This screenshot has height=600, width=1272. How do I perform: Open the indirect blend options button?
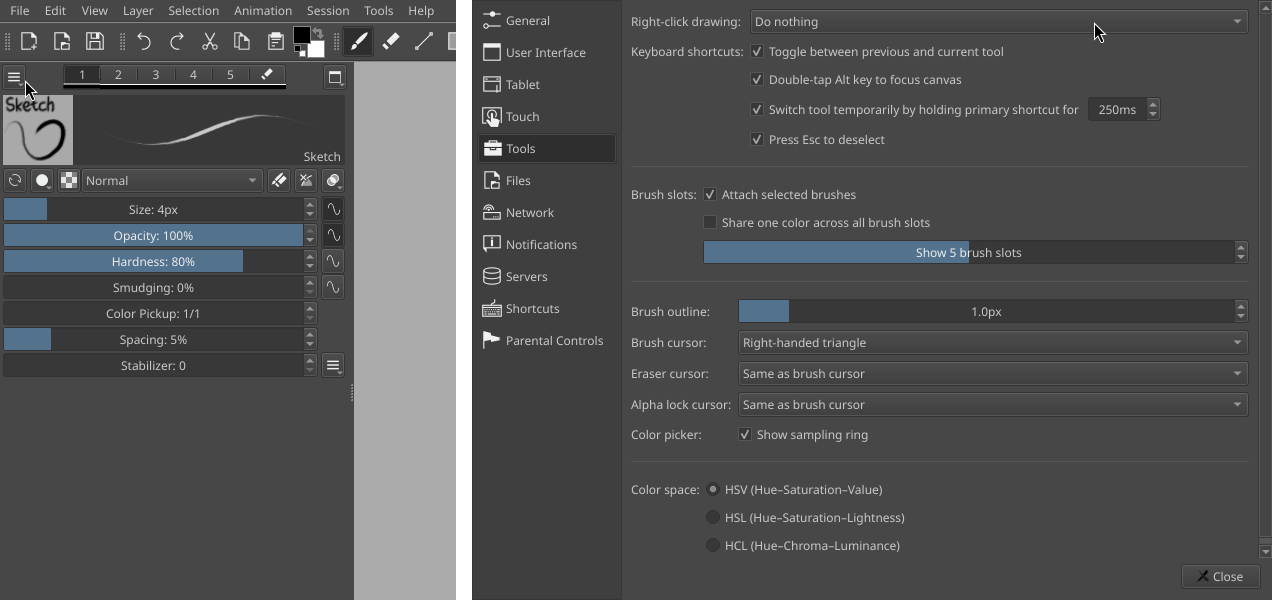coord(333,181)
